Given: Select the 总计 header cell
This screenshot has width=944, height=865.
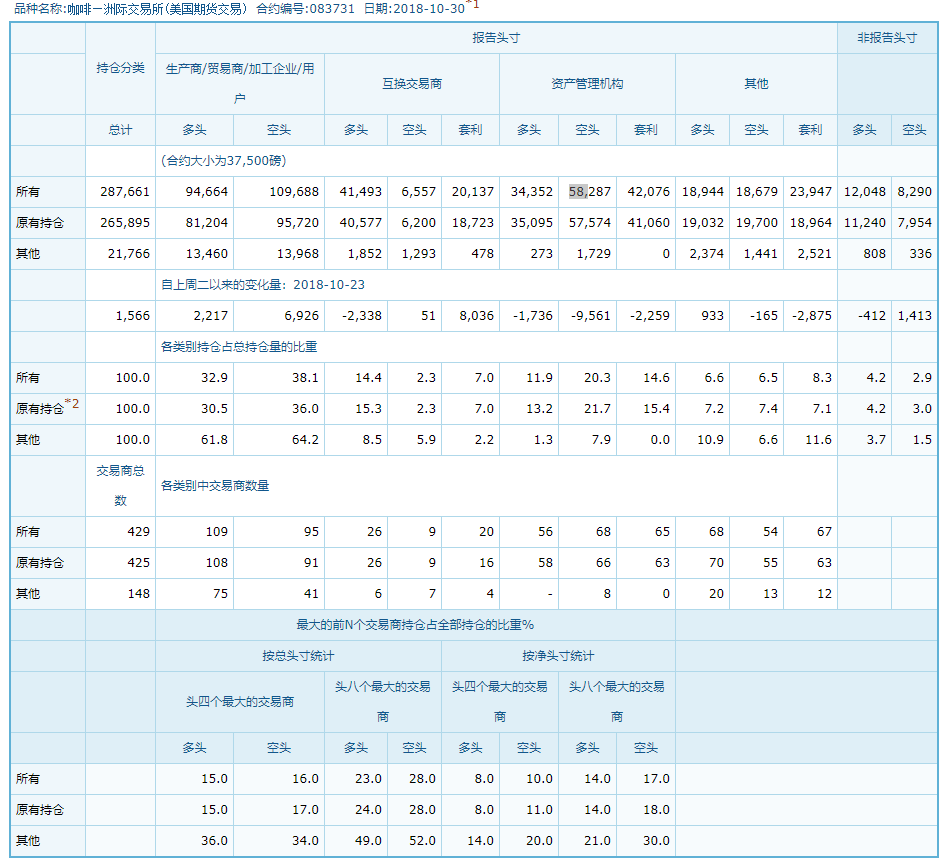Looking at the screenshot, I should click(x=120, y=130).
